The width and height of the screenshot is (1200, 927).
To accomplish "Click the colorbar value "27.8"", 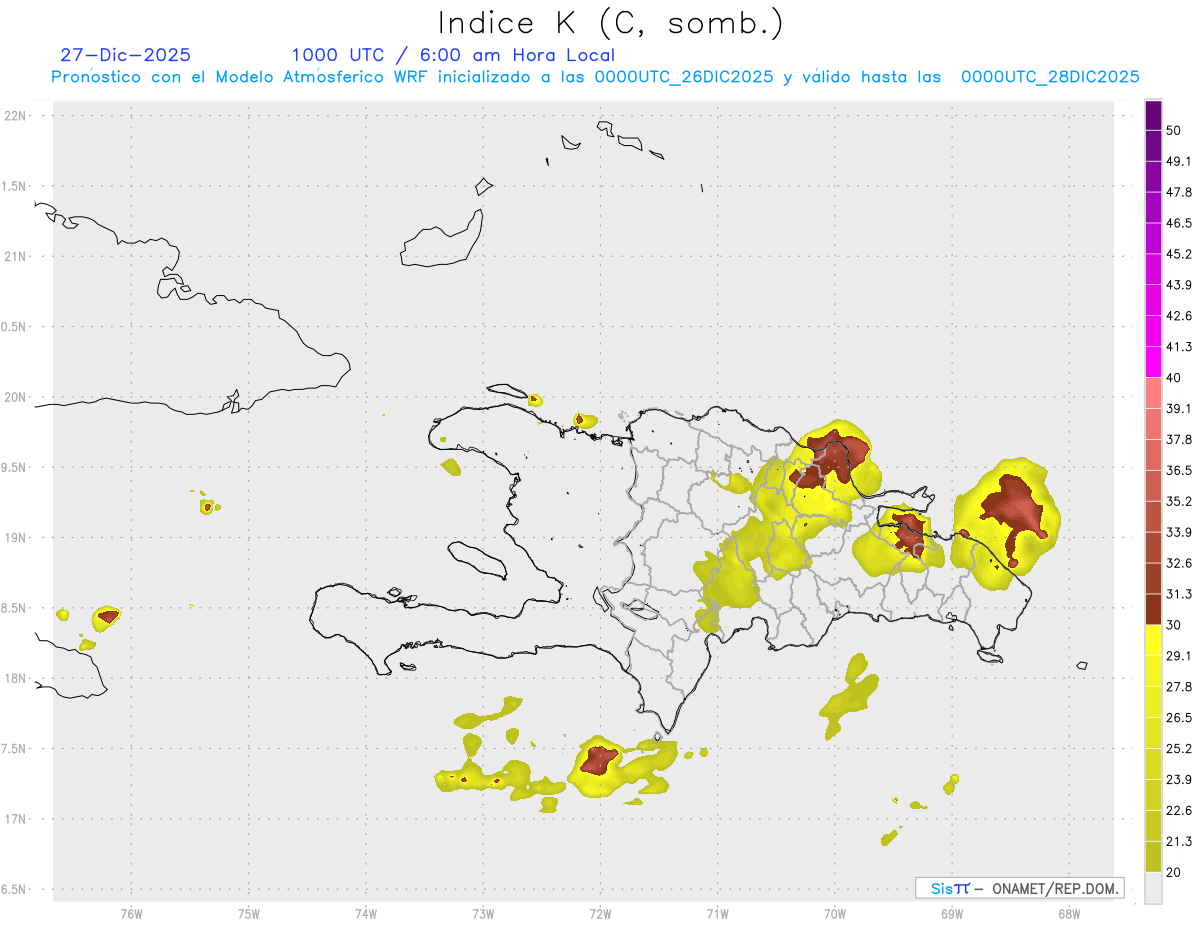I will click(1179, 687).
